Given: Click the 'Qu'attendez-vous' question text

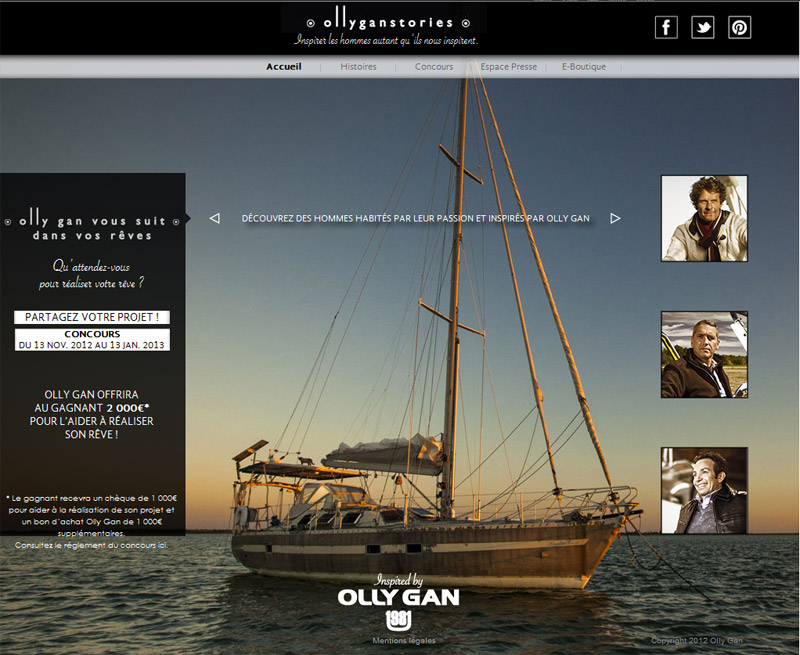Looking at the screenshot, I should coord(92,274).
